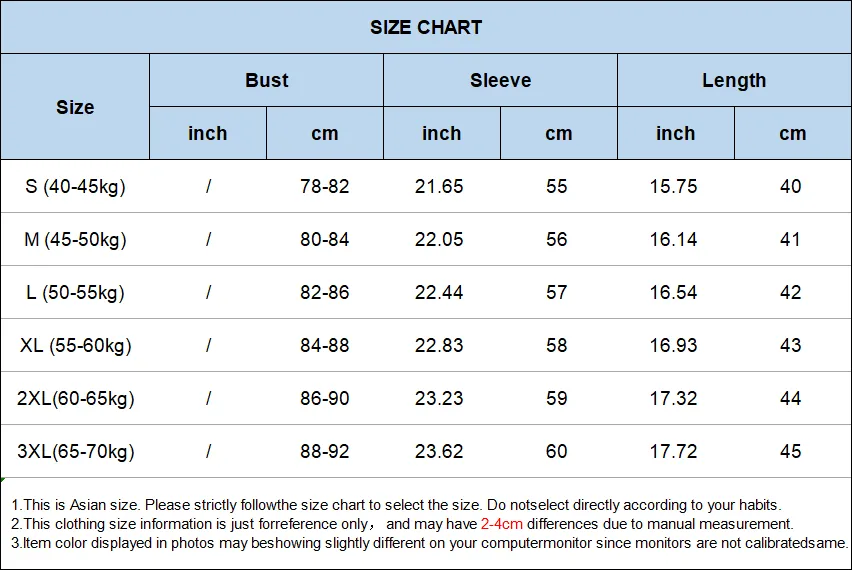Click the SIZE CHART title header
The image size is (852, 570).
click(x=426, y=27)
